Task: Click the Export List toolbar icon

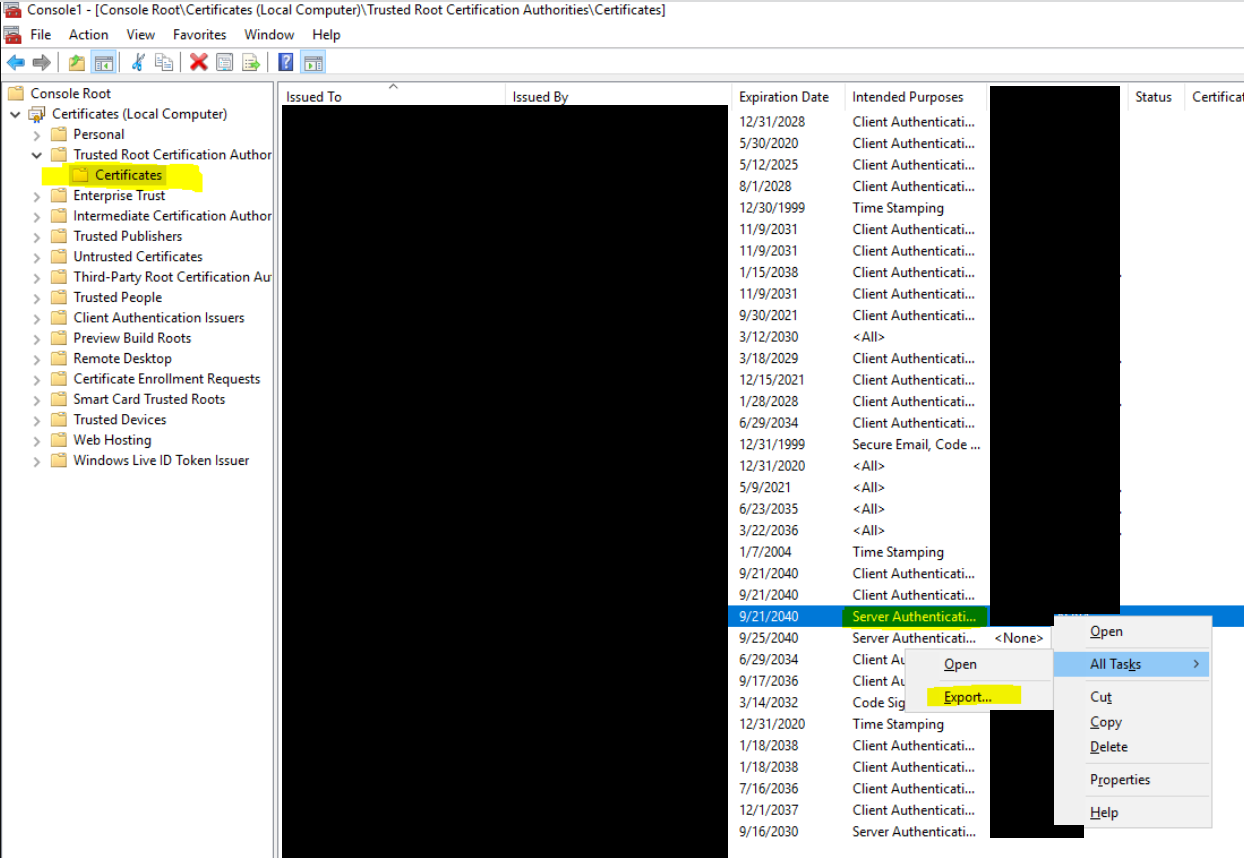Action: click(x=252, y=63)
